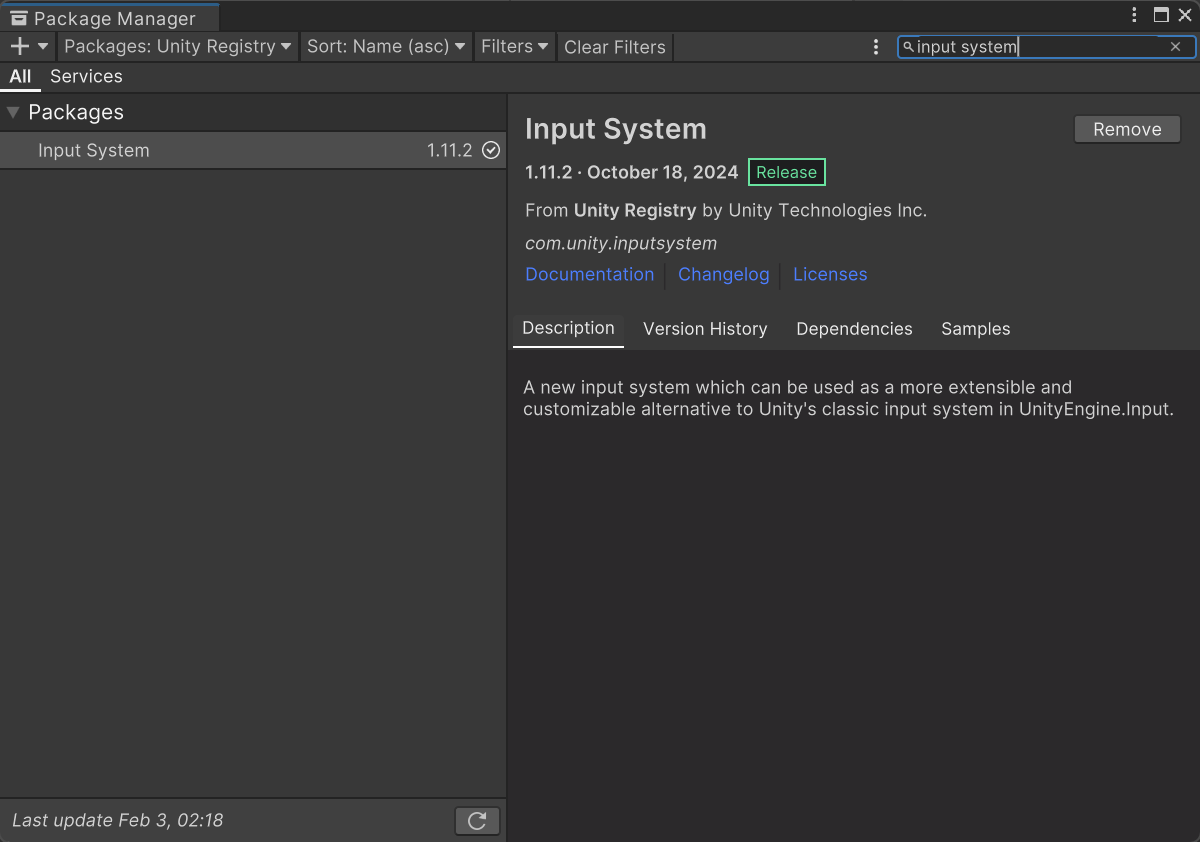Click the plus add package icon
This screenshot has height=842, width=1200.
click(x=20, y=46)
